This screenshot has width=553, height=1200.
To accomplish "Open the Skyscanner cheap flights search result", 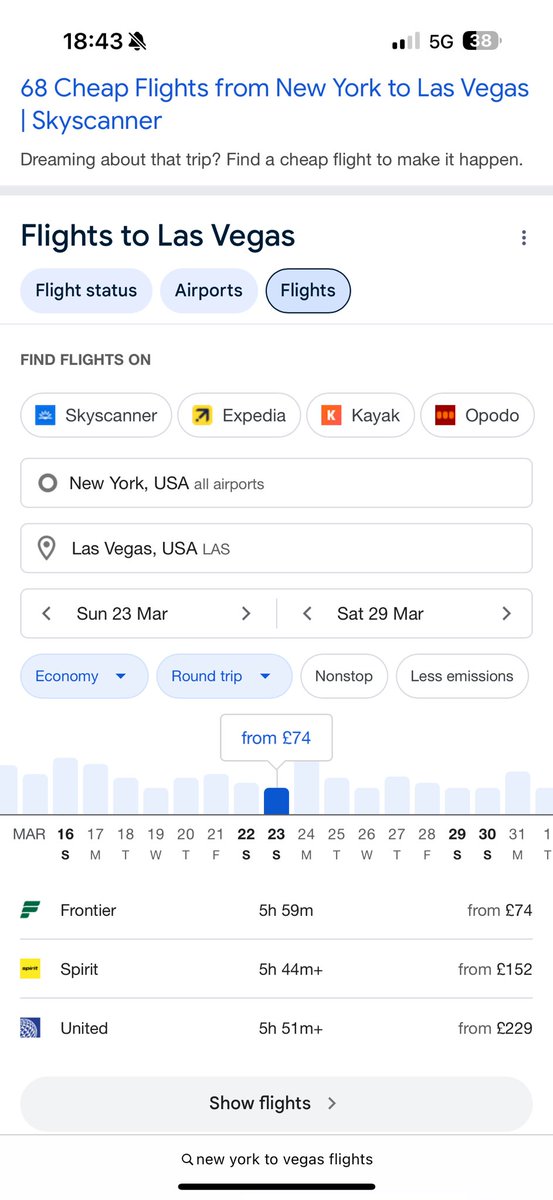I will pyautogui.click(x=275, y=105).
